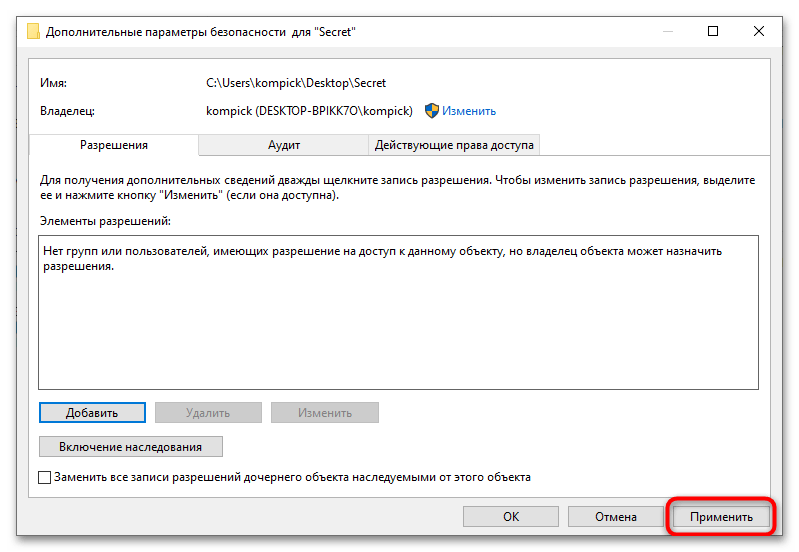Click the Нет групп или пользователей message
Screen dimensions: 799x552
382,258
